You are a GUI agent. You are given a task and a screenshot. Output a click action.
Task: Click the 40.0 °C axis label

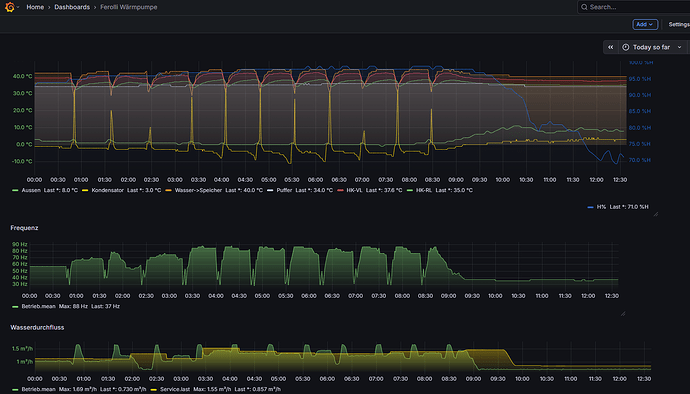(x=22, y=76)
